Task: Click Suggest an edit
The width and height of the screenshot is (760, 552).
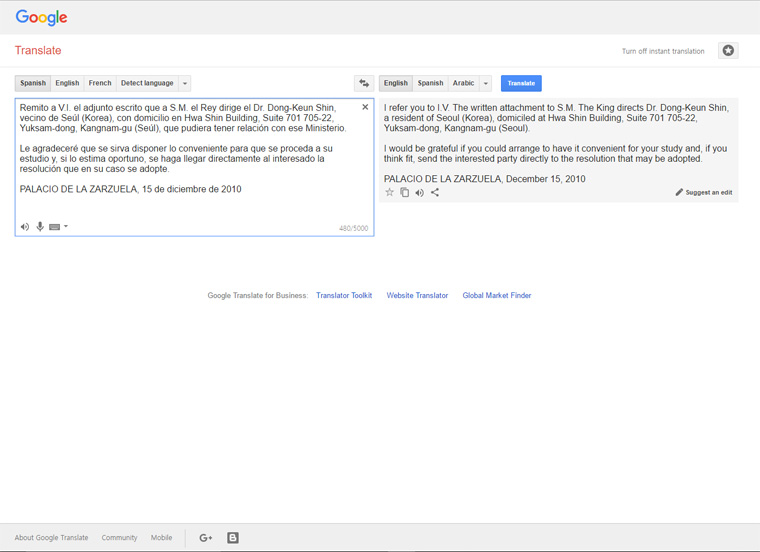Action: pos(704,192)
